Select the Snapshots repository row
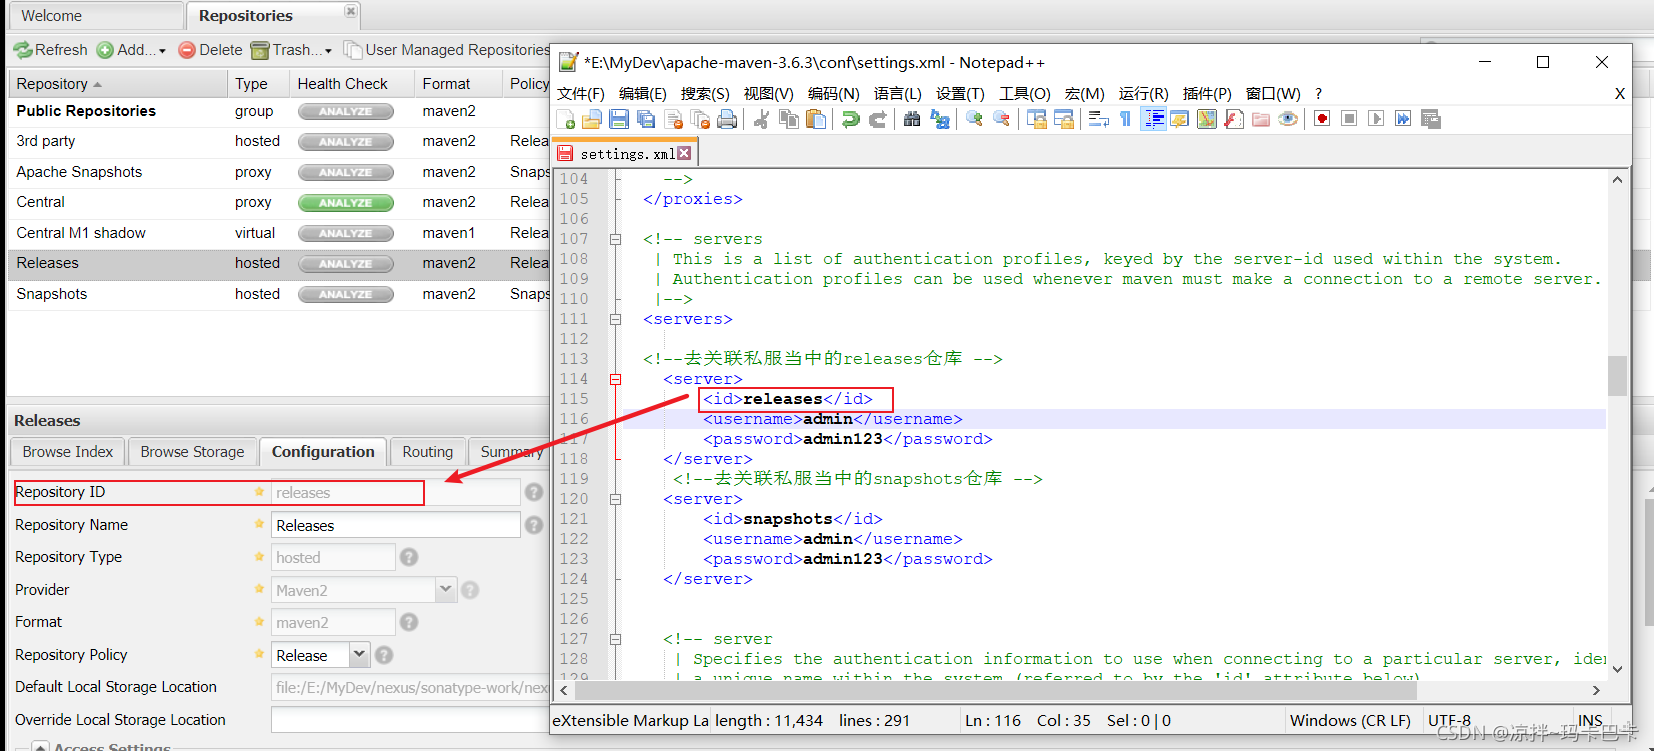This screenshot has width=1654, height=751. tap(278, 294)
